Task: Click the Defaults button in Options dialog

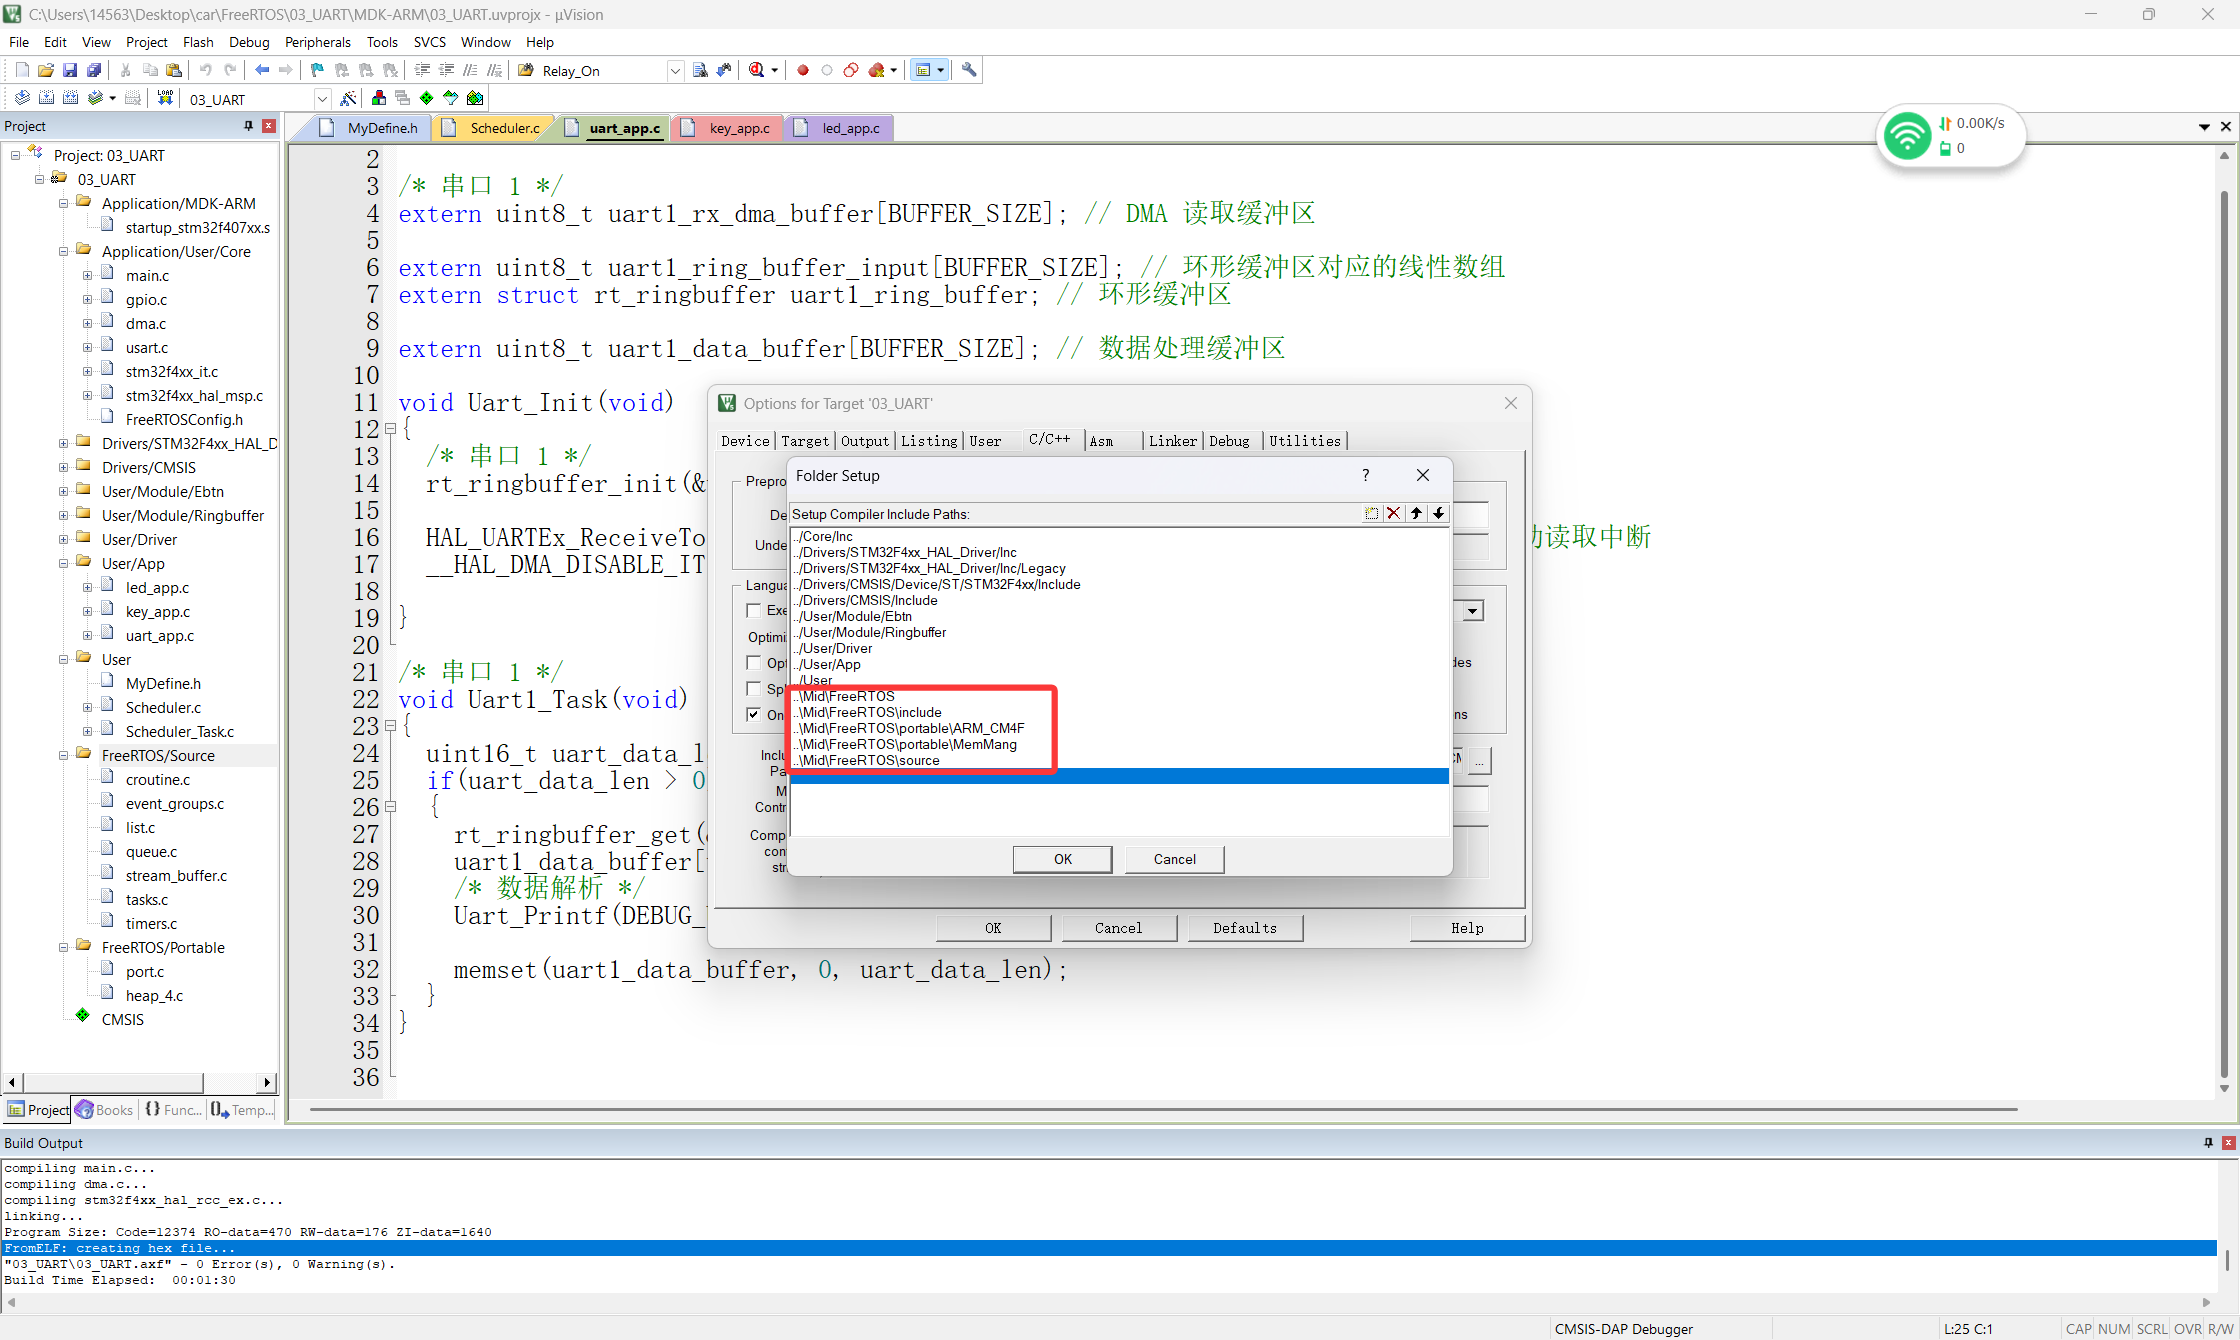Action: (x=1245, y=928)
